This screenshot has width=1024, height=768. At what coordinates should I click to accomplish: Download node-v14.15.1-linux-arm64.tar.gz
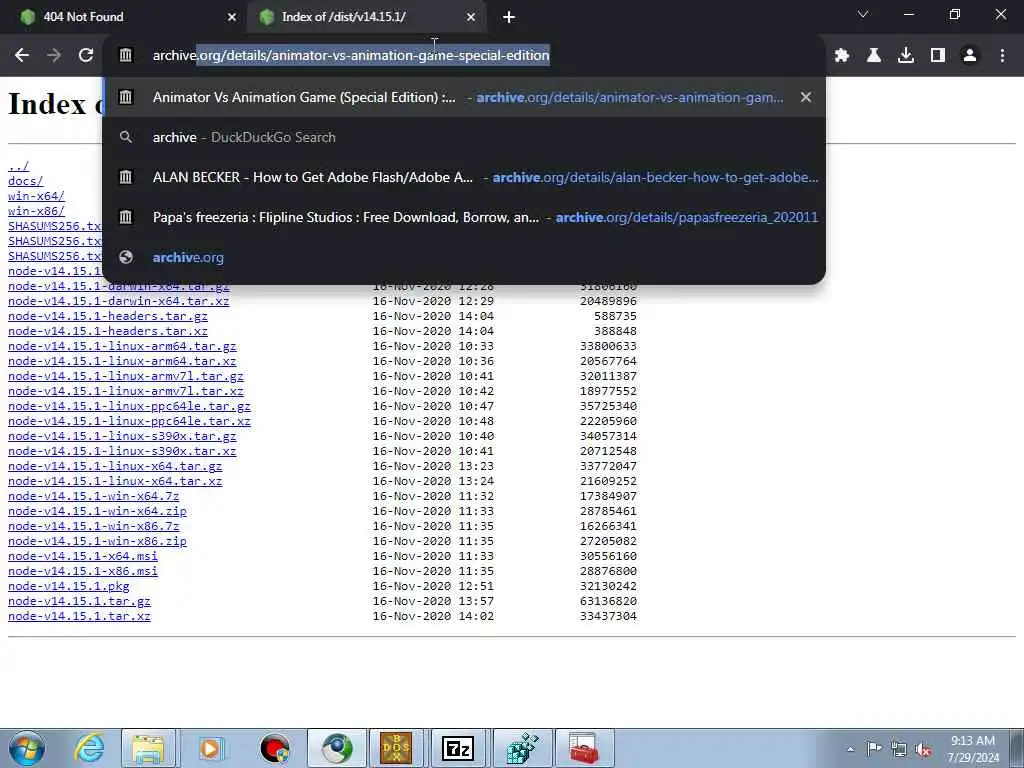pyautogui.click(x=122, y=346)
